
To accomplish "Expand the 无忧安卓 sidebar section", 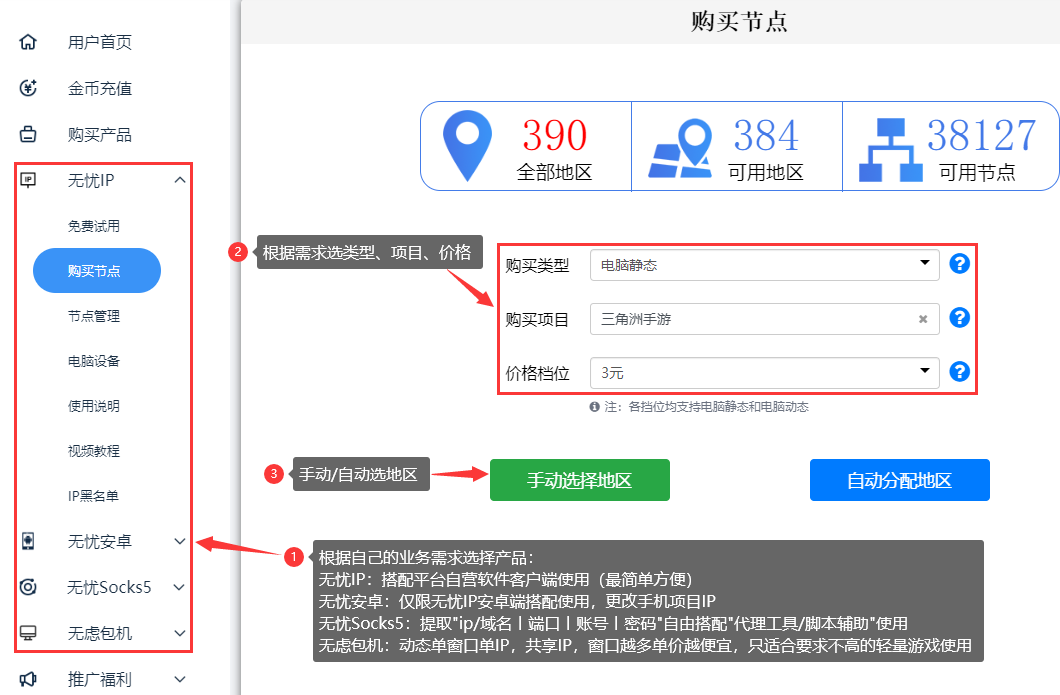I will click(180, 541).
